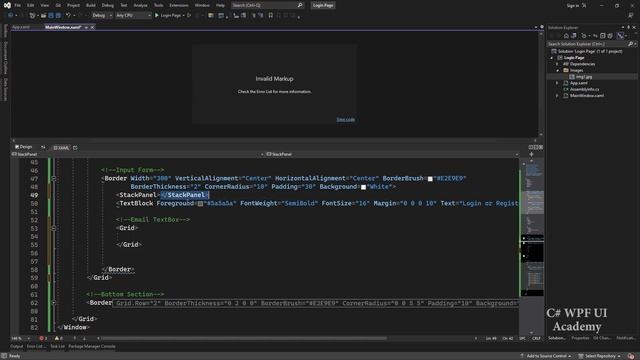This screenshot has height=360, width=640.
Task: Open the Edit menu
Action: click(31, 5)
